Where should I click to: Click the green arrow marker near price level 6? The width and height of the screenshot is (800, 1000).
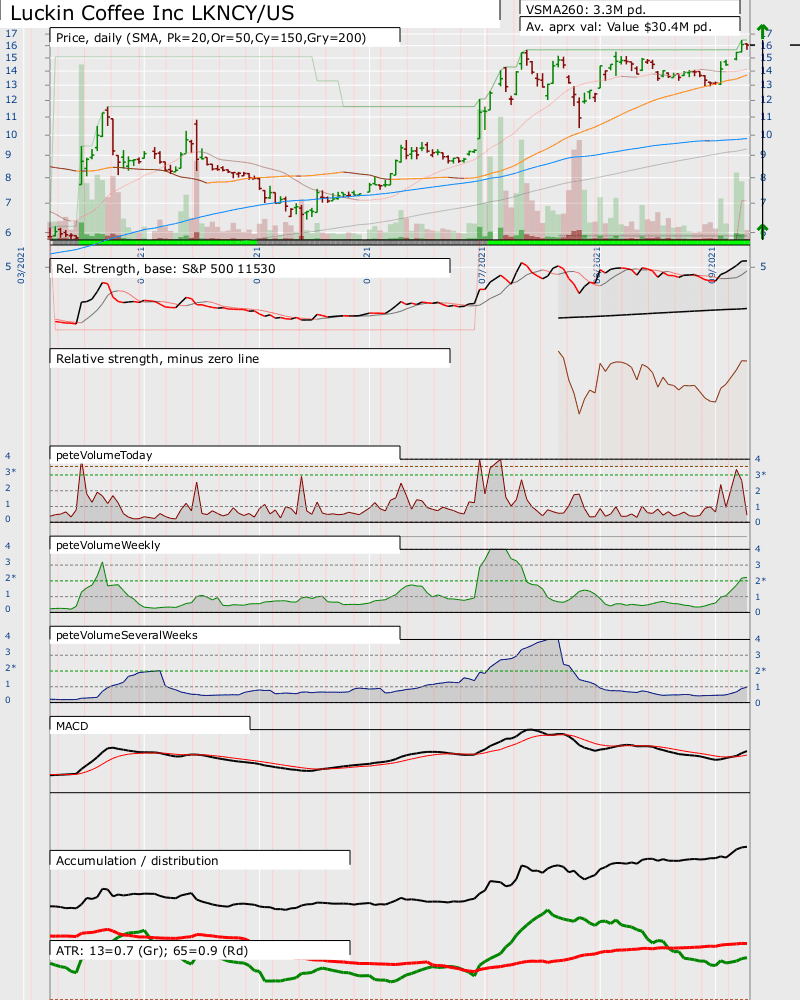point(763,230)
